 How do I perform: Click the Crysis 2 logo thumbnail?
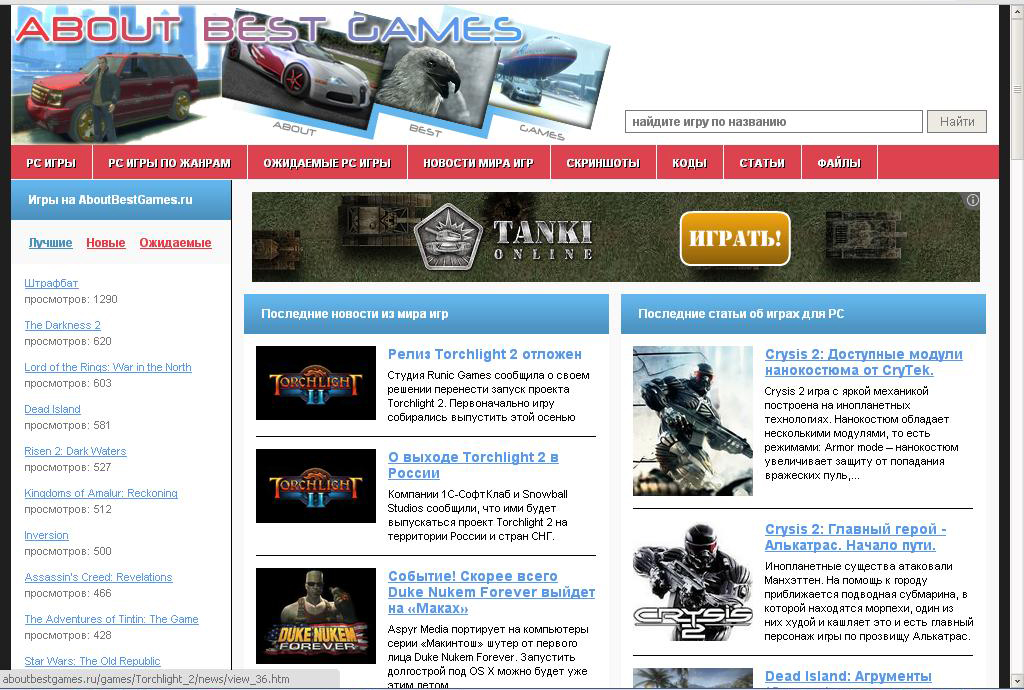click(x=692, y=582)
